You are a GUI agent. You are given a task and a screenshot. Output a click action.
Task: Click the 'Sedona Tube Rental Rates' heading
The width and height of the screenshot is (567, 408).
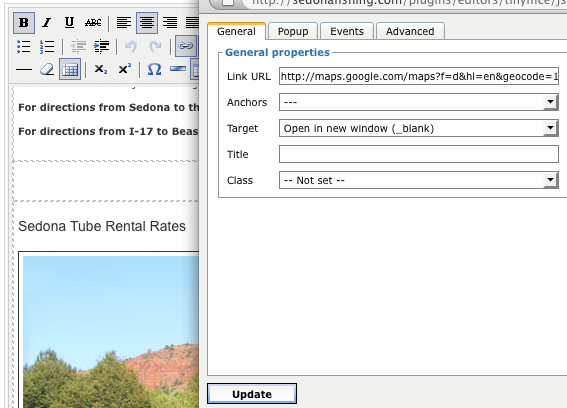(102, 226)
